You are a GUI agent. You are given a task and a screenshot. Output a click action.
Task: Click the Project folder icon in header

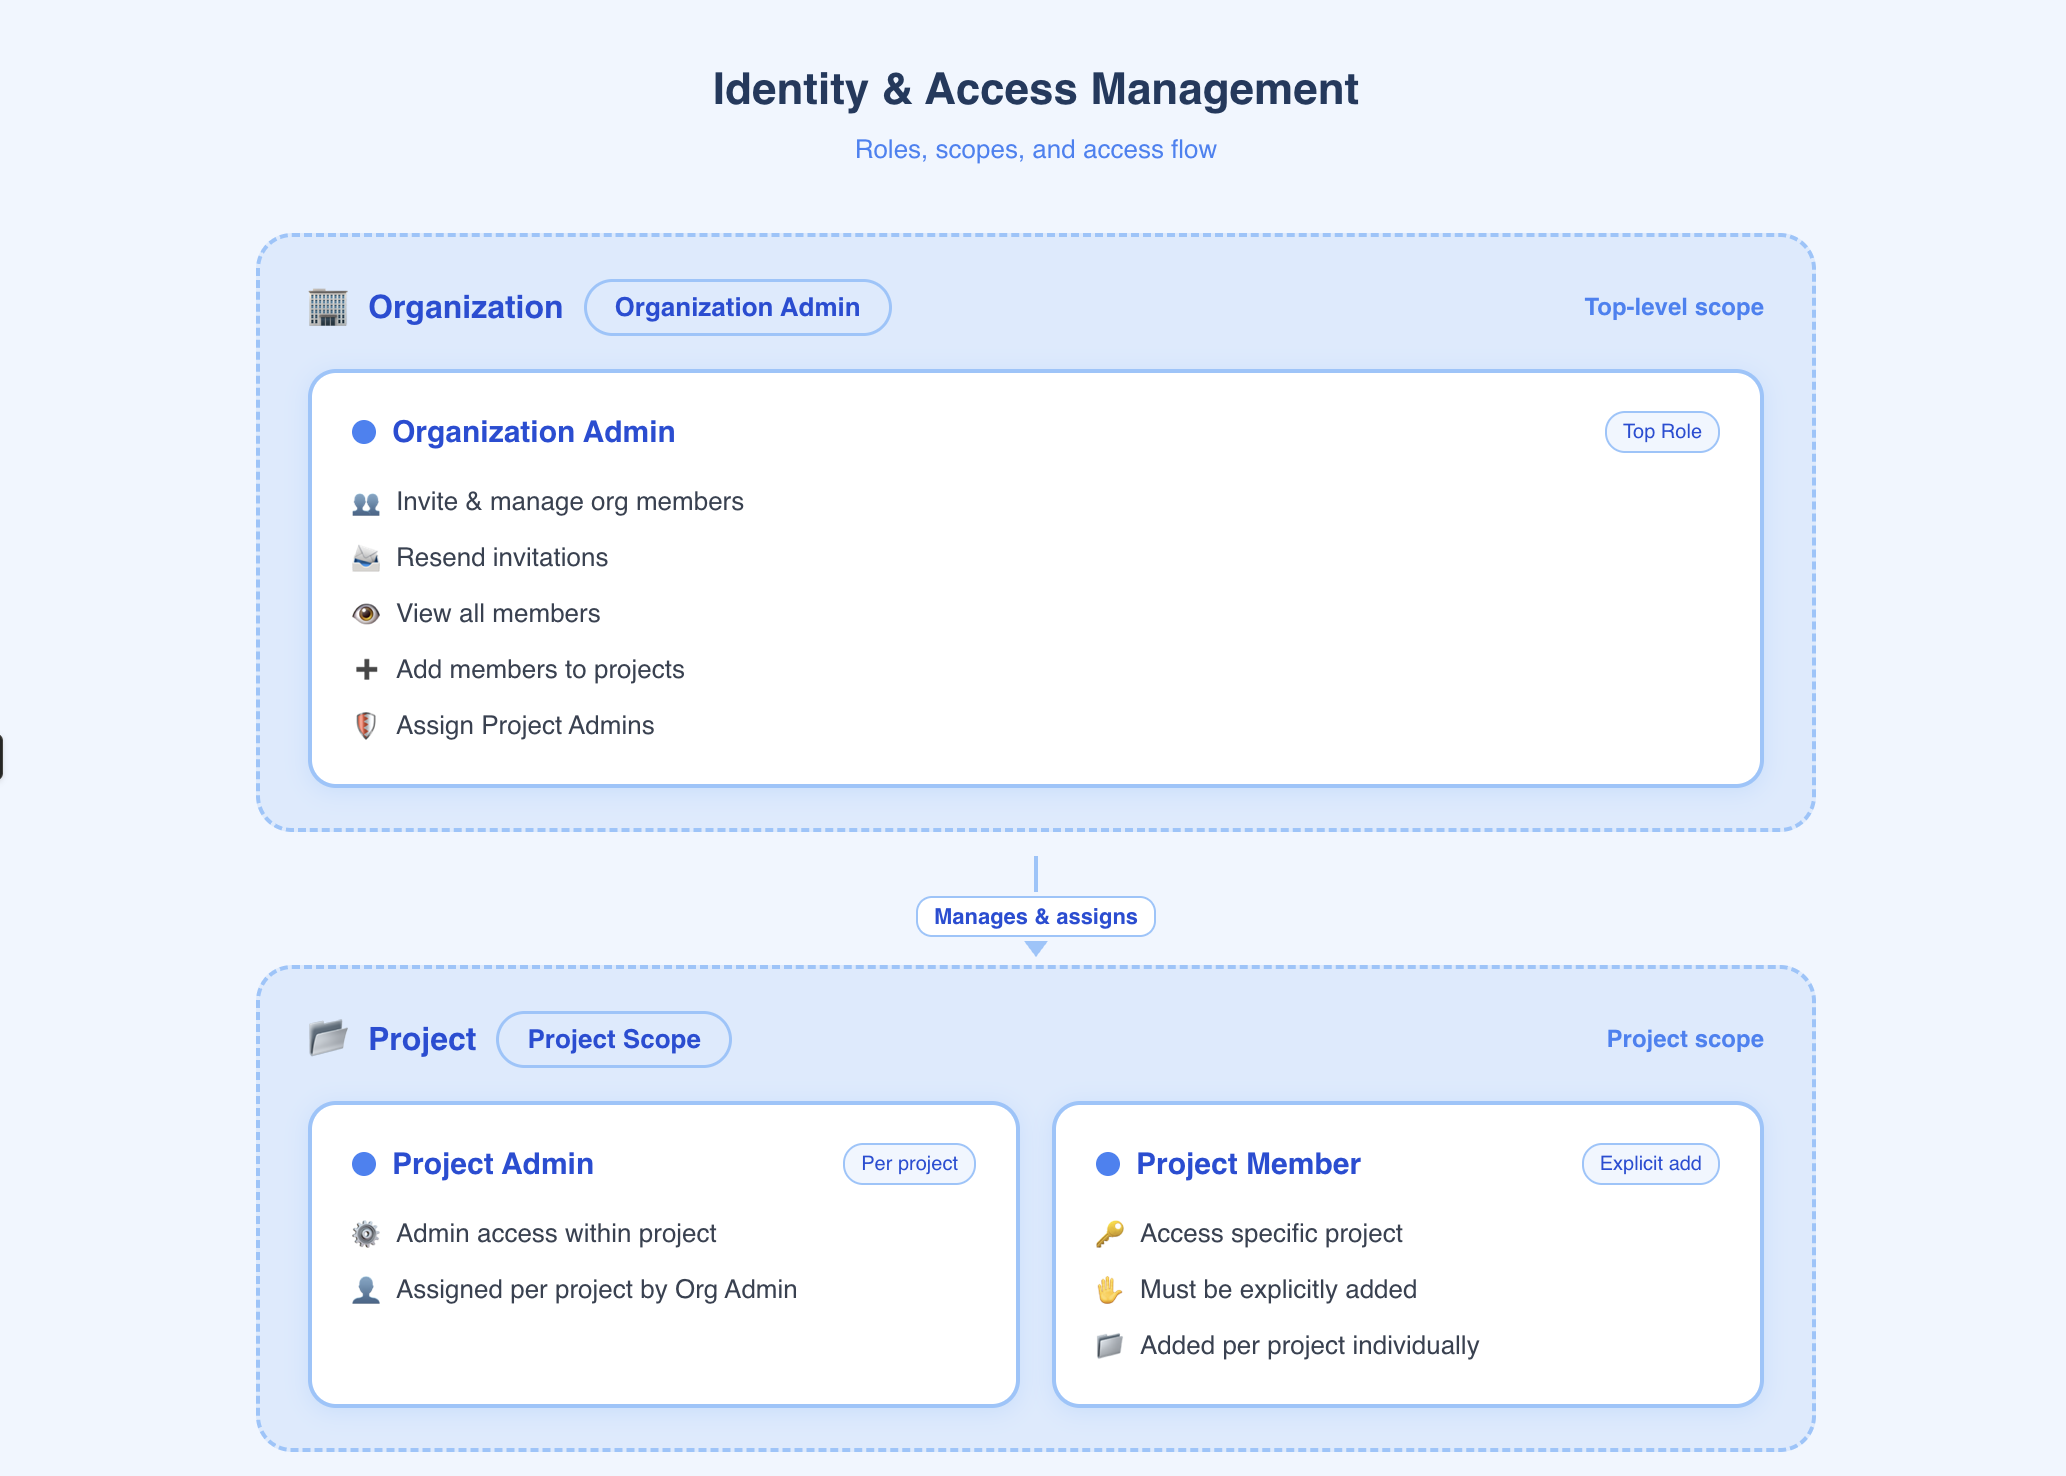click(x=328, y=1039)
